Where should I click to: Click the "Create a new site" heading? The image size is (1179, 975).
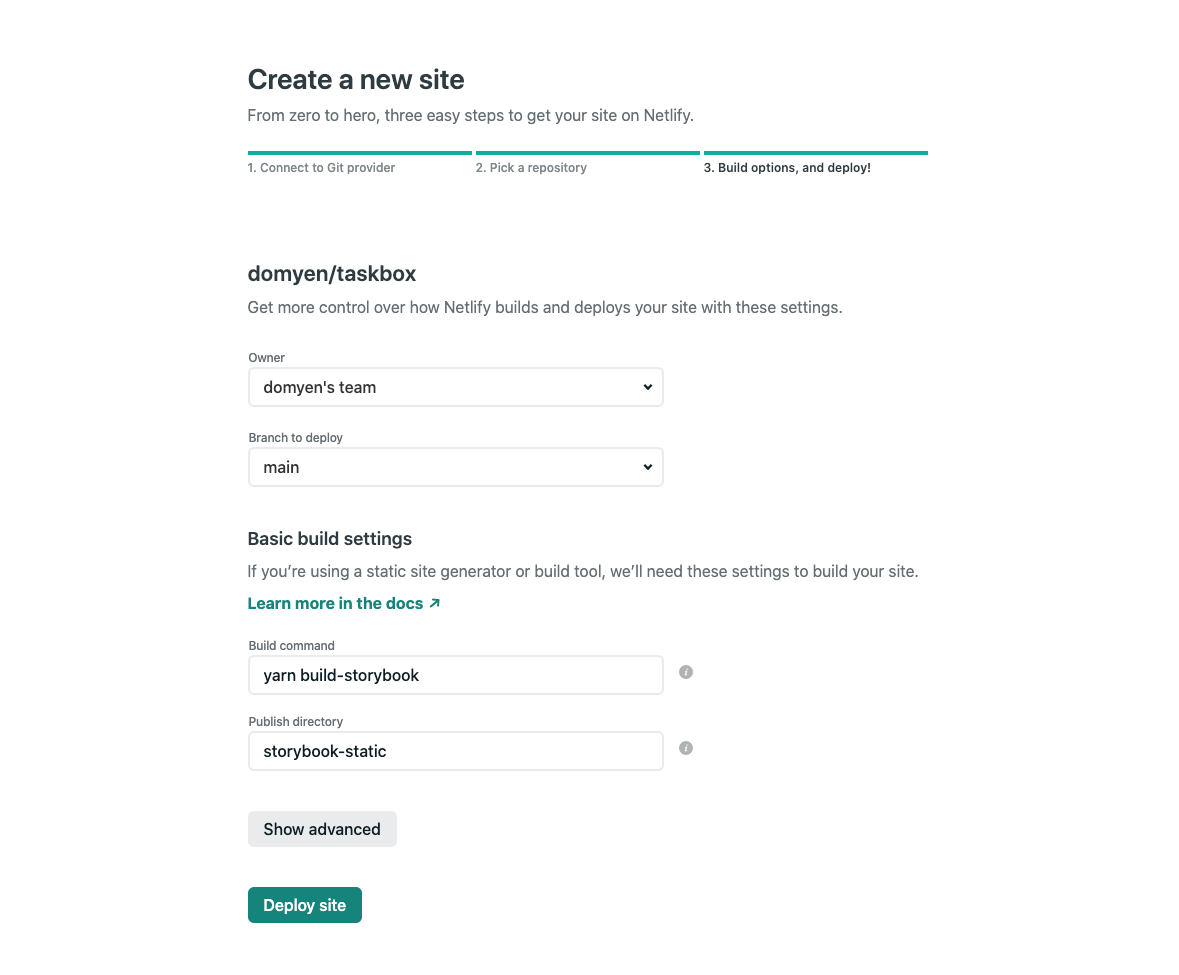356,79
